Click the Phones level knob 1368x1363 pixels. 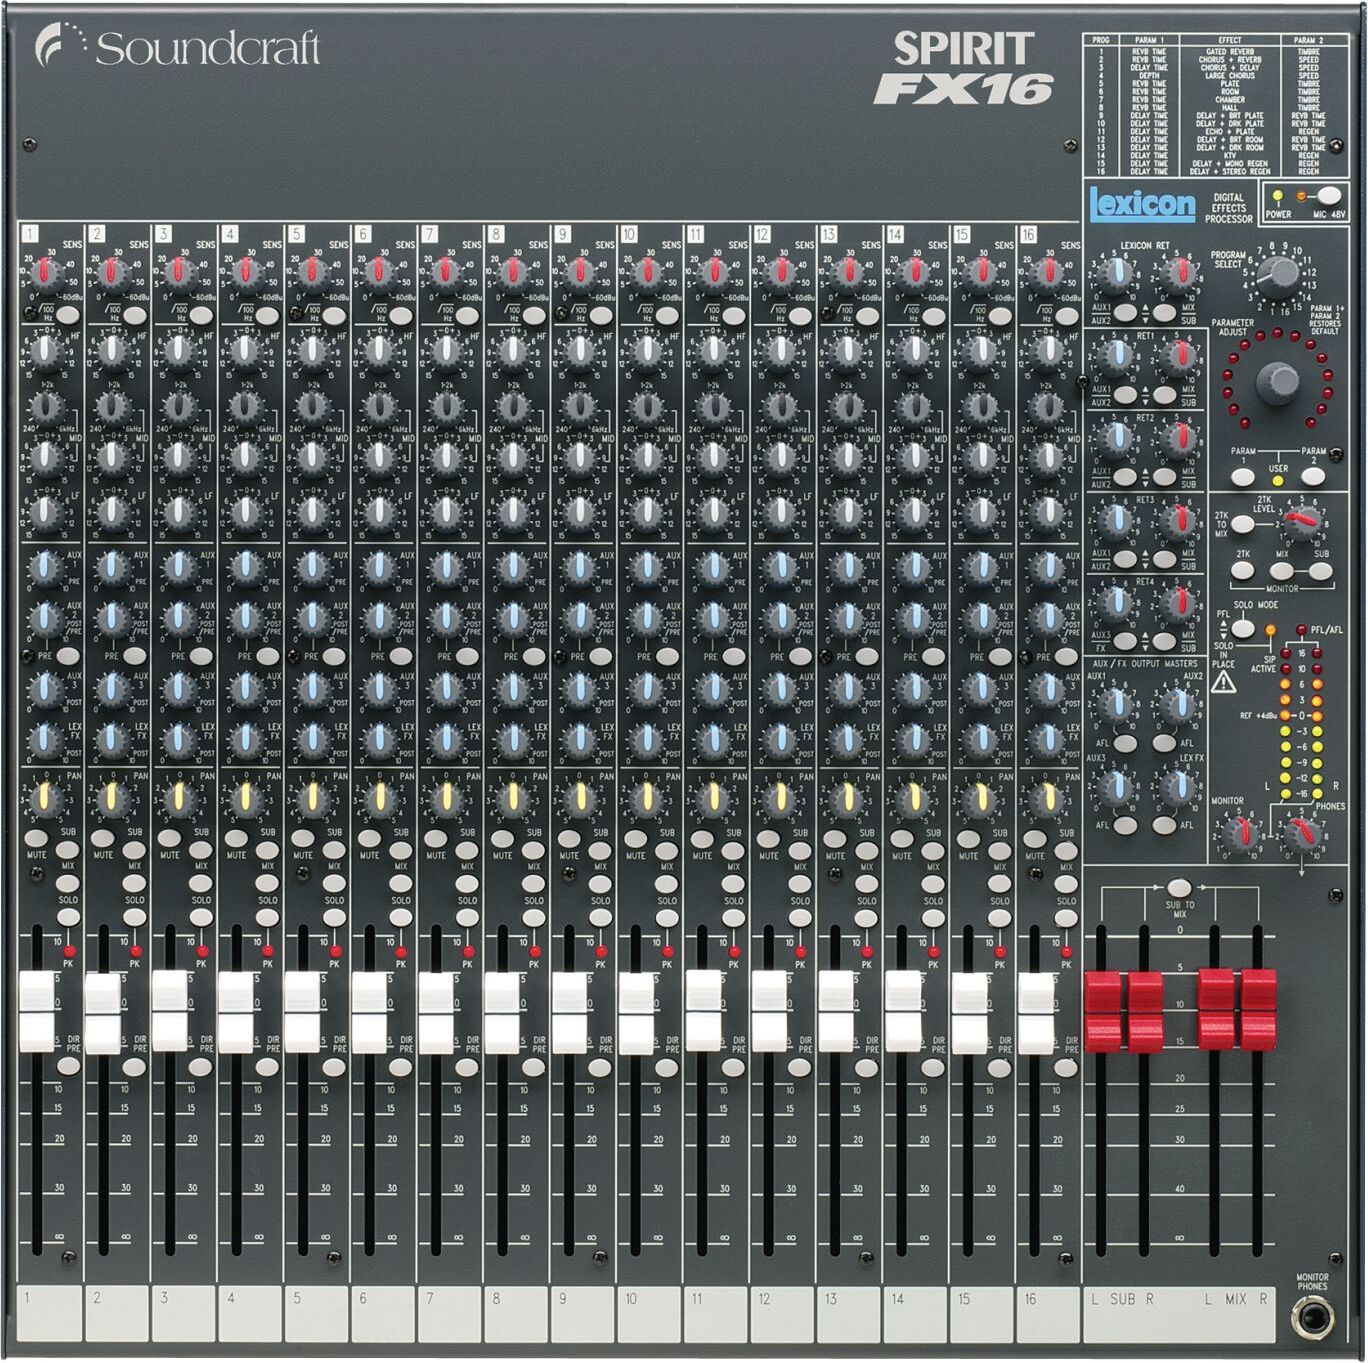(1301, 830)
